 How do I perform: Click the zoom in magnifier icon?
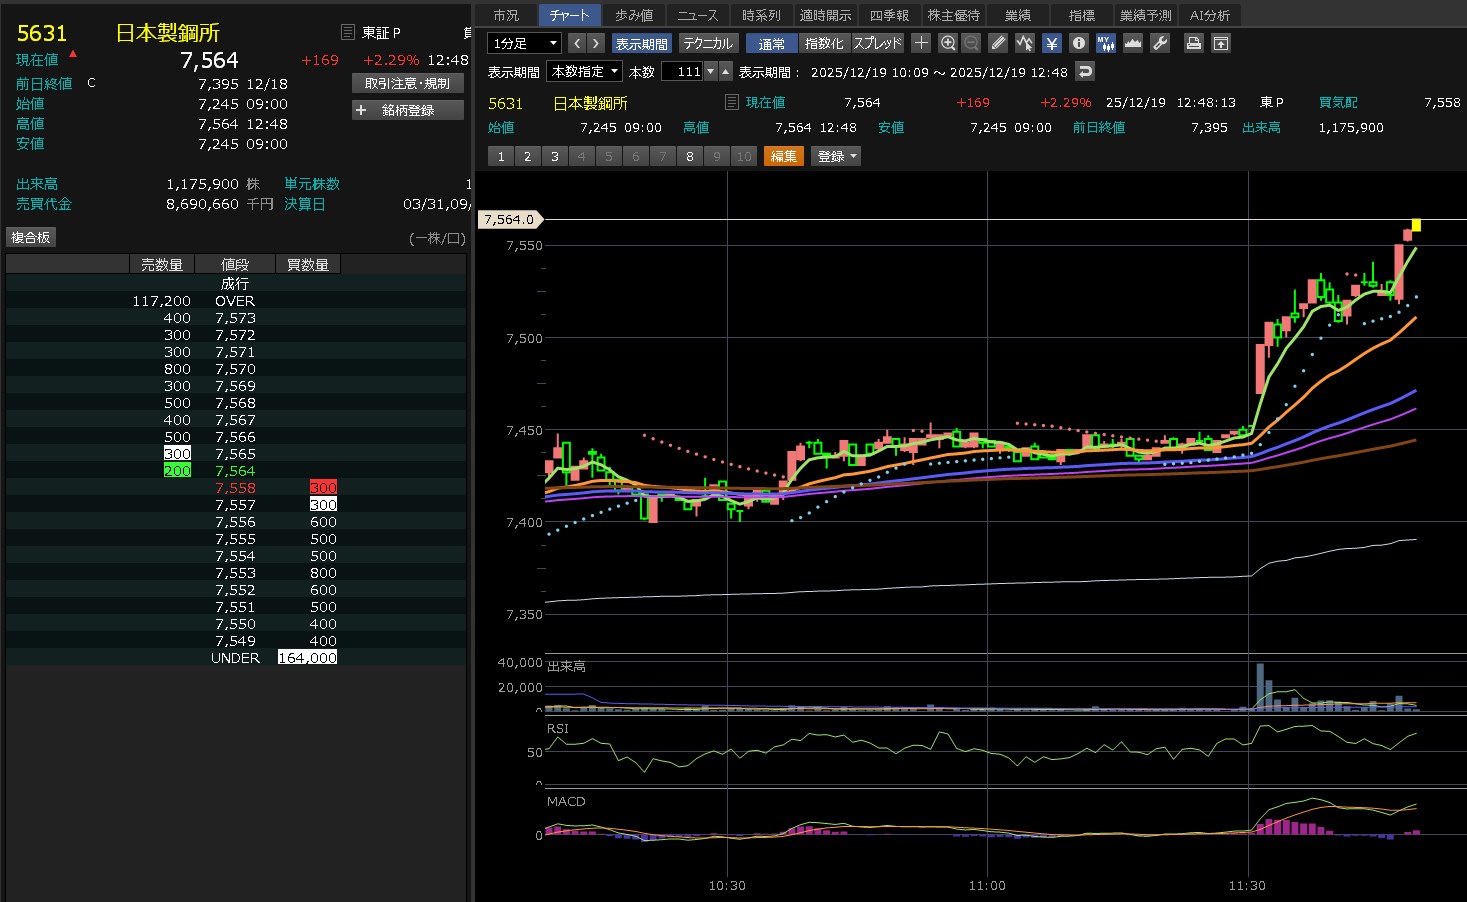pyautogui.click(x=947, y=43)
